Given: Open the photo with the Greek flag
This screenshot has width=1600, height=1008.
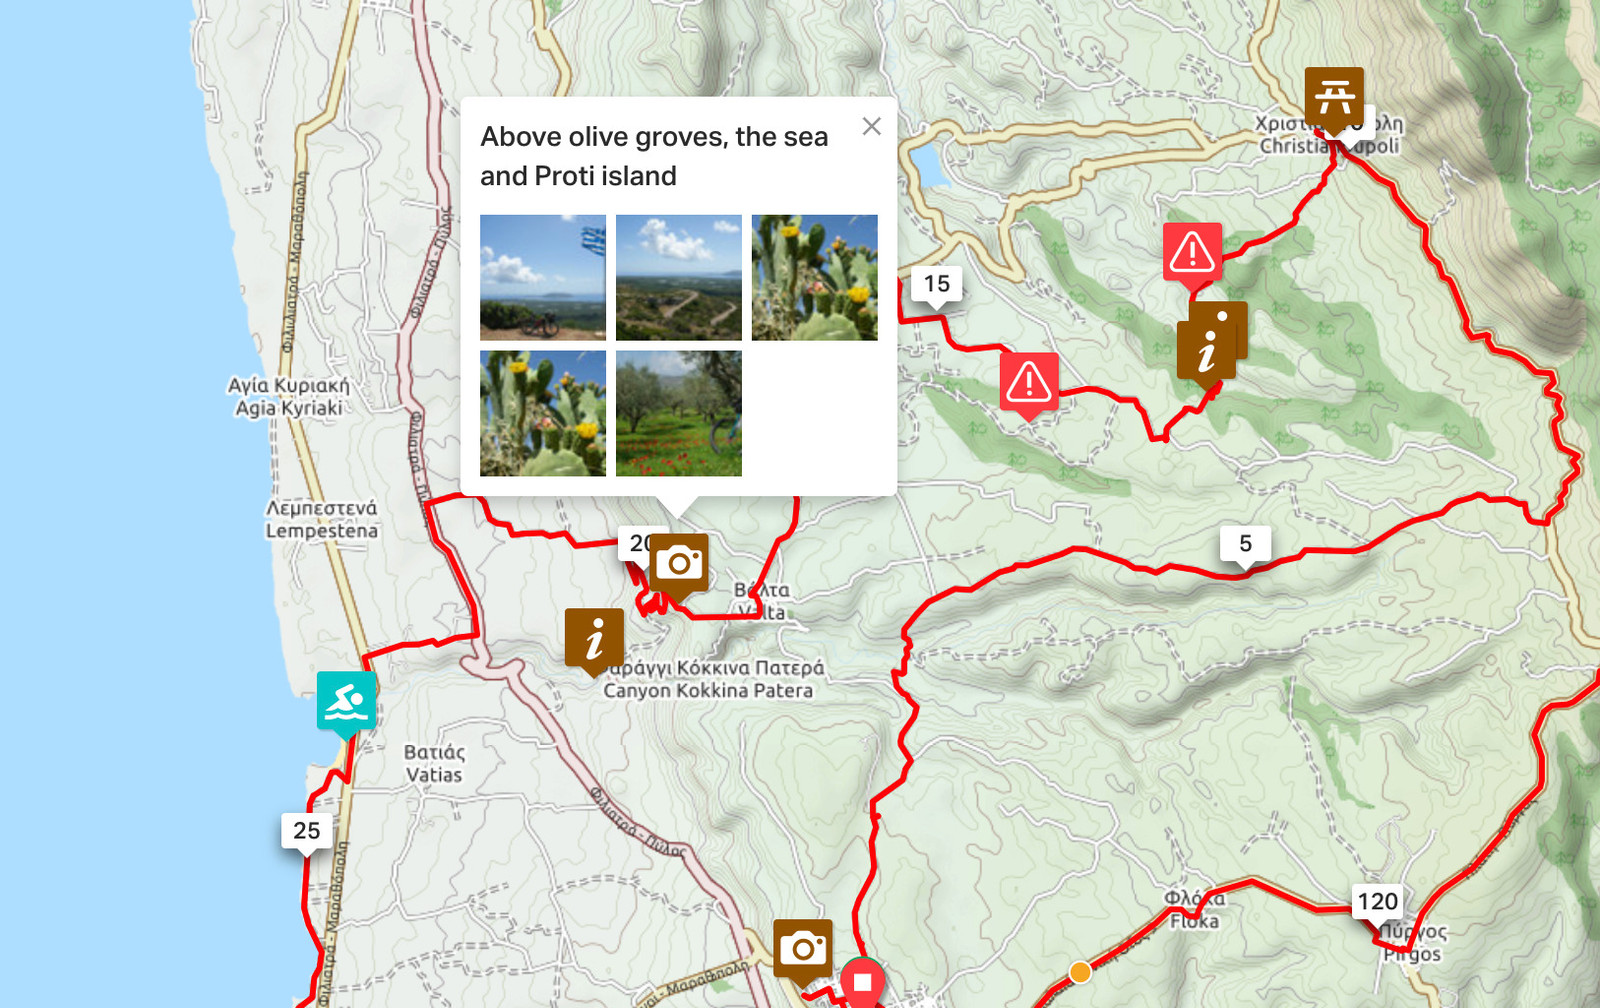Looking at the screenshot, I should (543, 277).
